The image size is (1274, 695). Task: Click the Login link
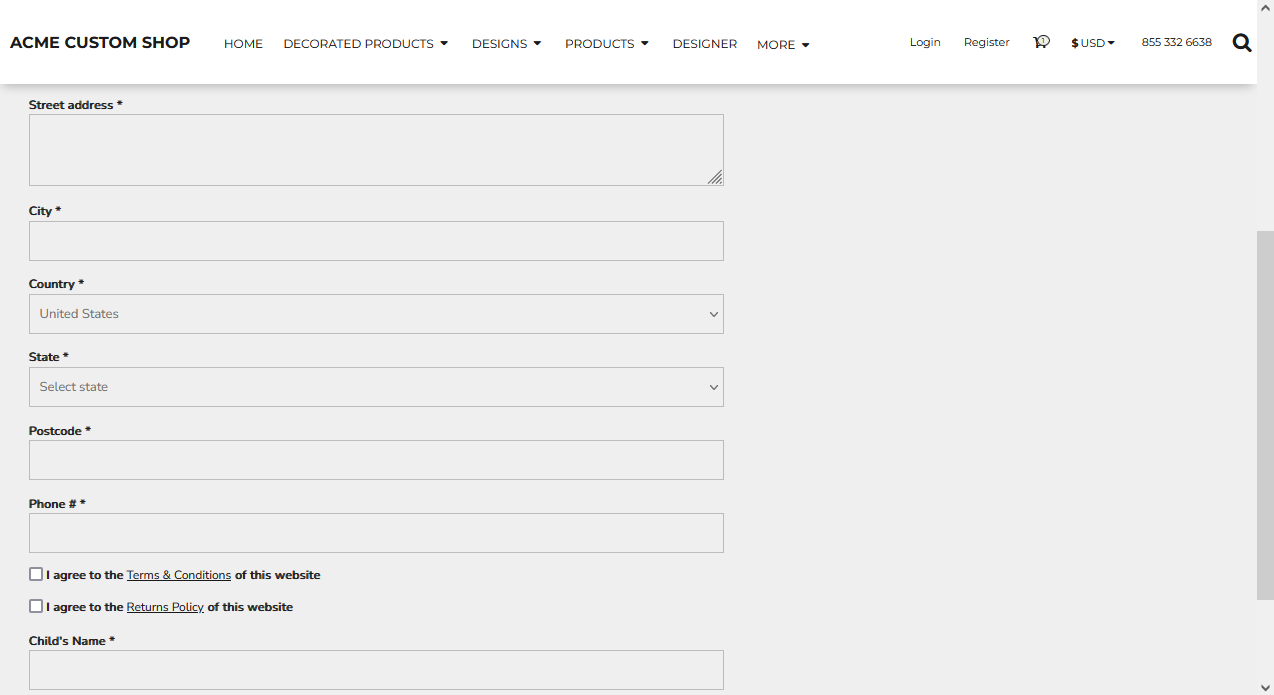coord(925,42)
